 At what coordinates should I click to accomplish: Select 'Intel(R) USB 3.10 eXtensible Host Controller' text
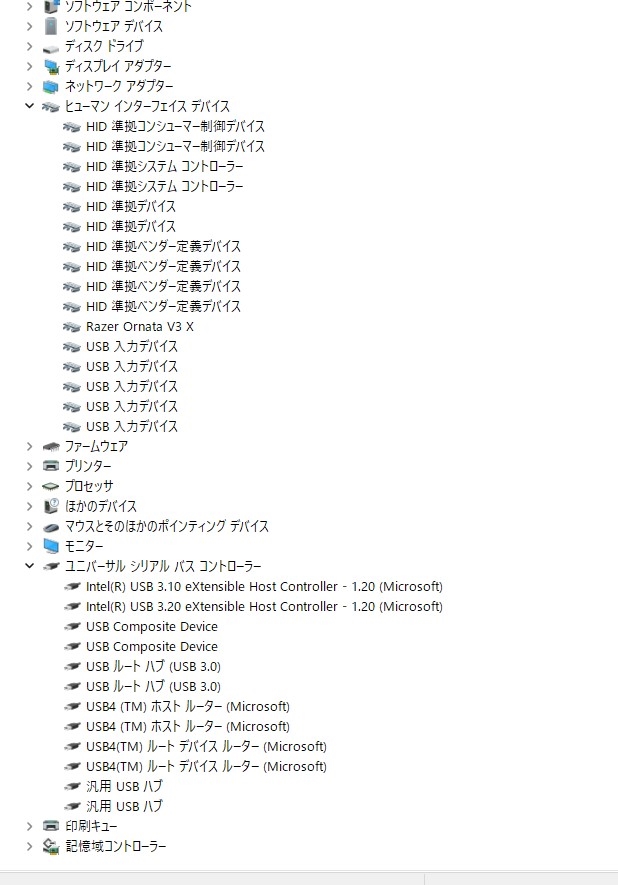pyautogui.click(x=212, y=586)
